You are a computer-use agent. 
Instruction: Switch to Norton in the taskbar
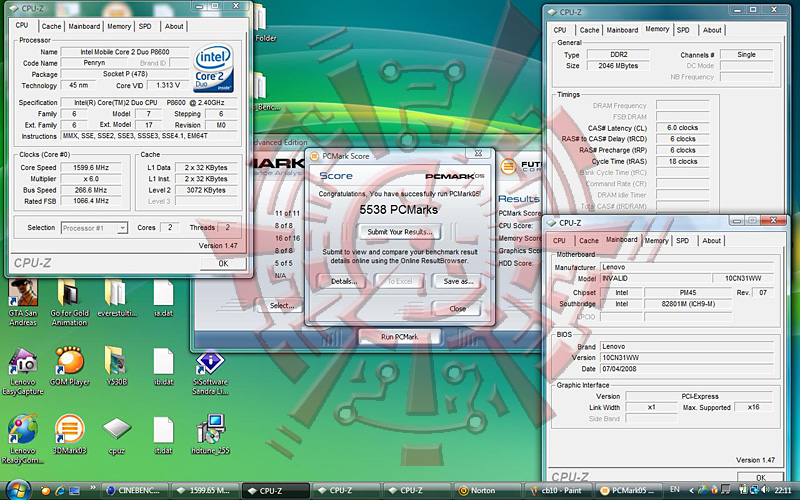click(487, 490)
